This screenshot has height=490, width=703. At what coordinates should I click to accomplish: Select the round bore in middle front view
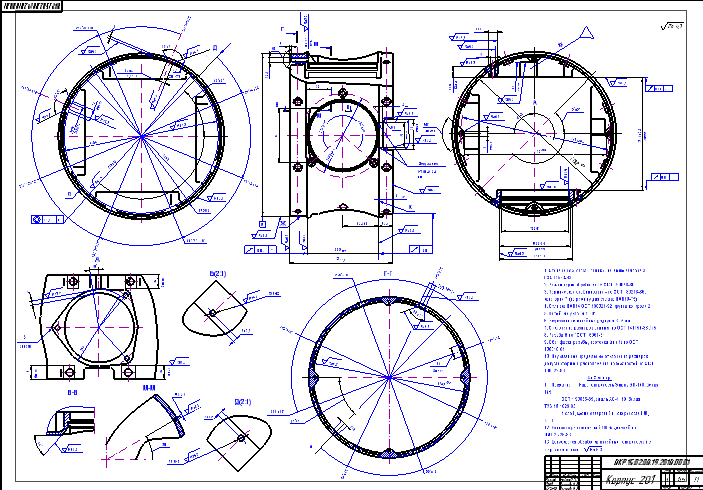[343, 134]
